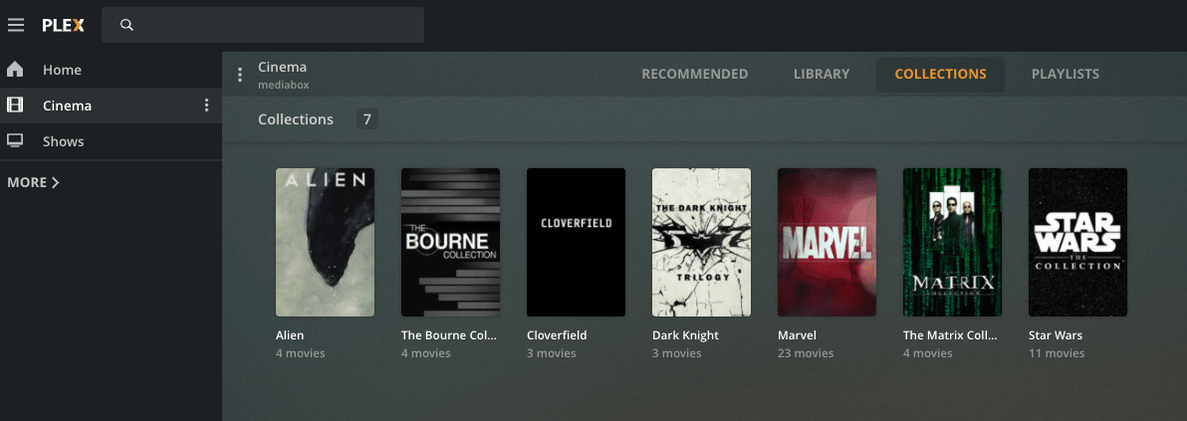Click "4 movies" under The Matrix Coll...
The height and width of the screenshot is (421, 1187).
pyautogui.click(x=928, y=354)
